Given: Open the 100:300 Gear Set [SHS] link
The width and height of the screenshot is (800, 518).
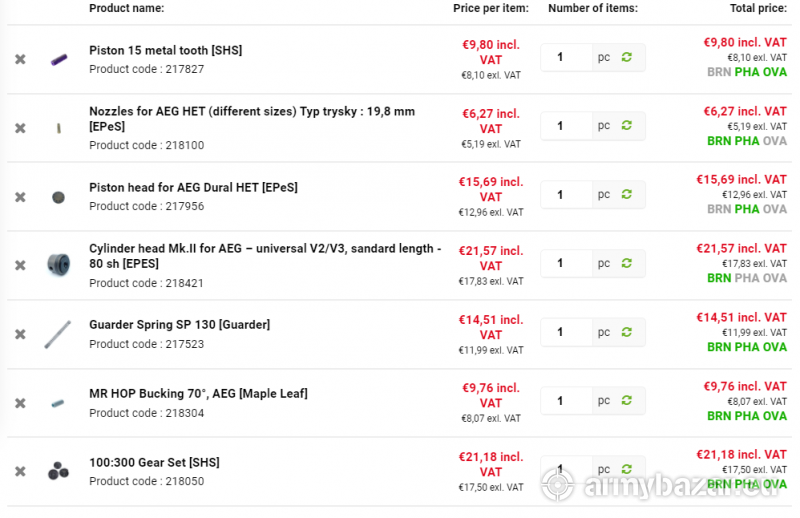Looking at the screenshot, I should click(154, 463).
